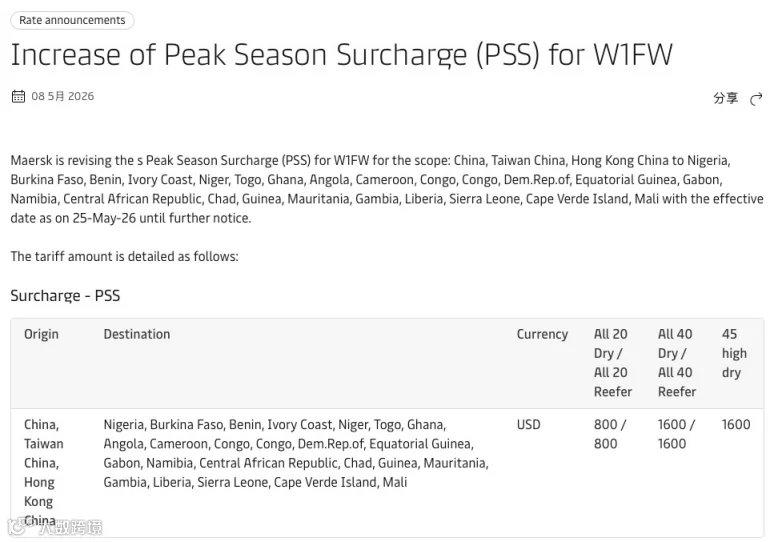
Task: Click the calendar icon beside the date
Action: [18, 96]
